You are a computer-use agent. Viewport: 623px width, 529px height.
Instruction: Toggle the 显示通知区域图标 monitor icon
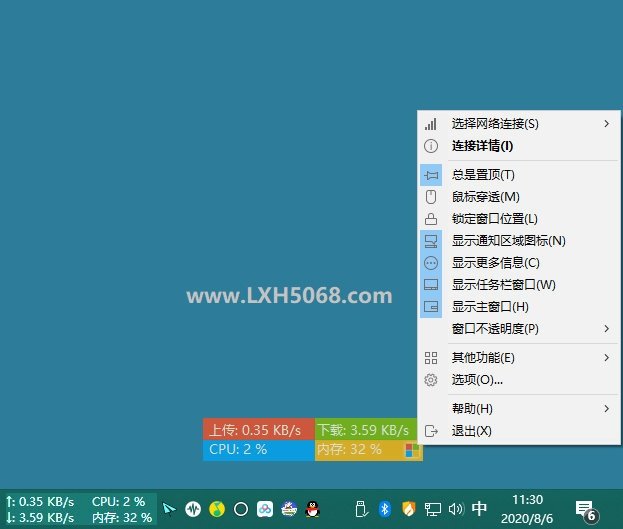tap(431, 241)
